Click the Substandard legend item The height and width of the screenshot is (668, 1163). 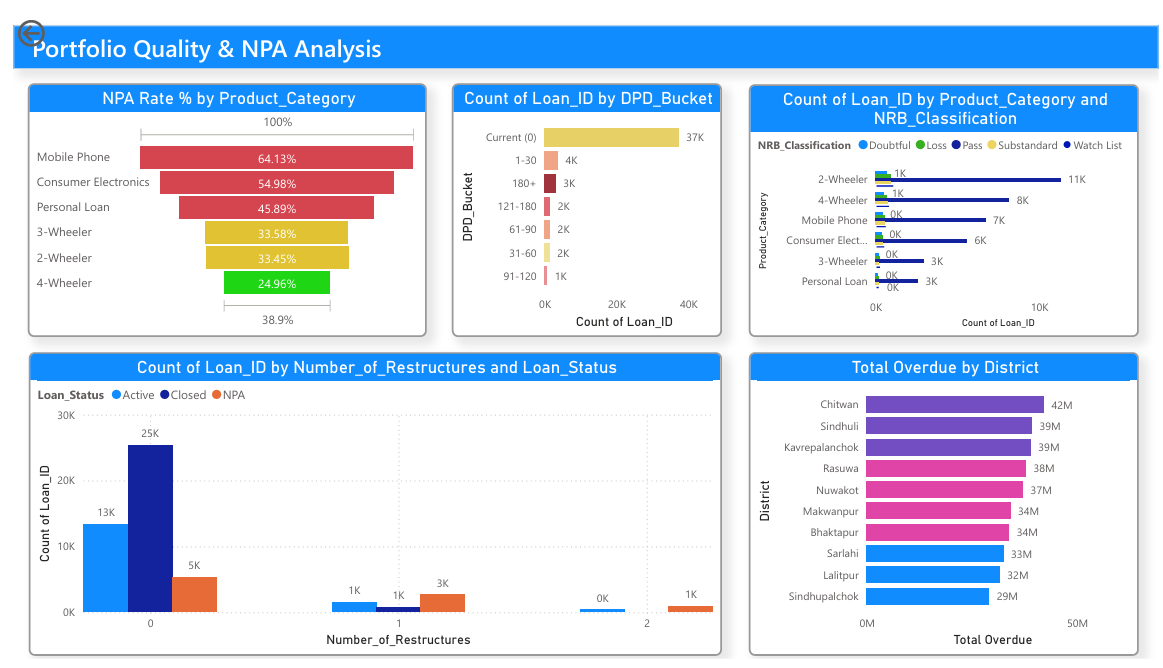(1022, 145)
